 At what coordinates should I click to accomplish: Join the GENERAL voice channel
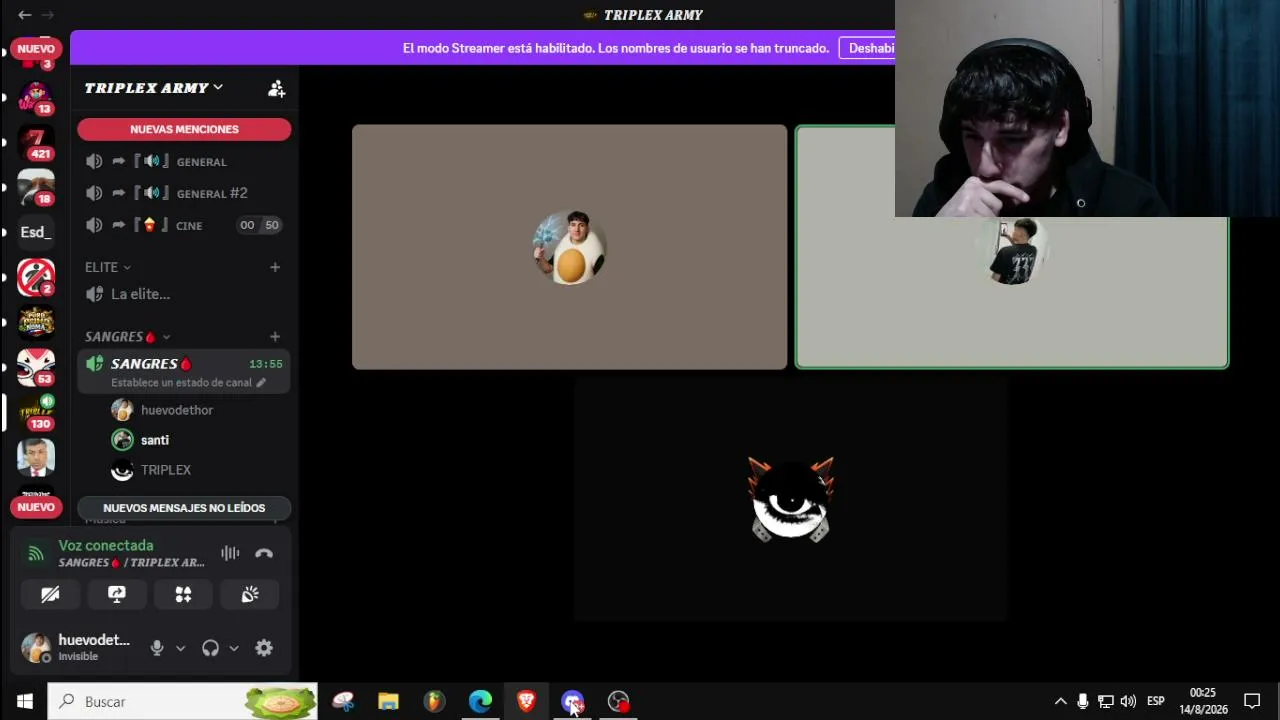click(x=184, y=161)
